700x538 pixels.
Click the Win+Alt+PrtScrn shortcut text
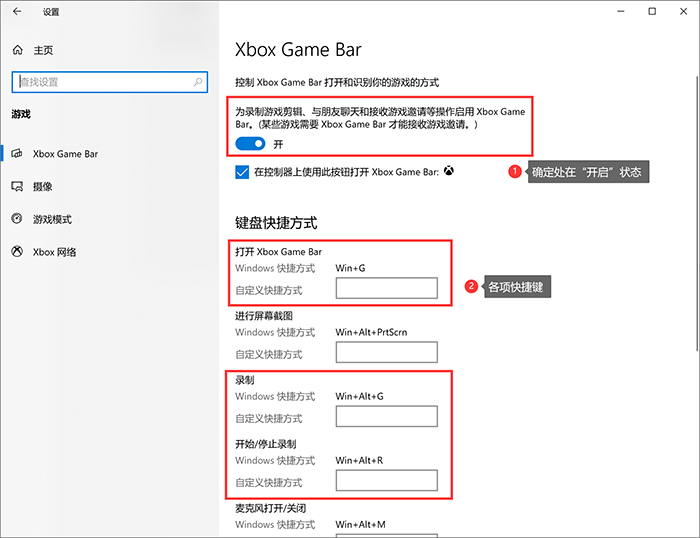(371, 332)
